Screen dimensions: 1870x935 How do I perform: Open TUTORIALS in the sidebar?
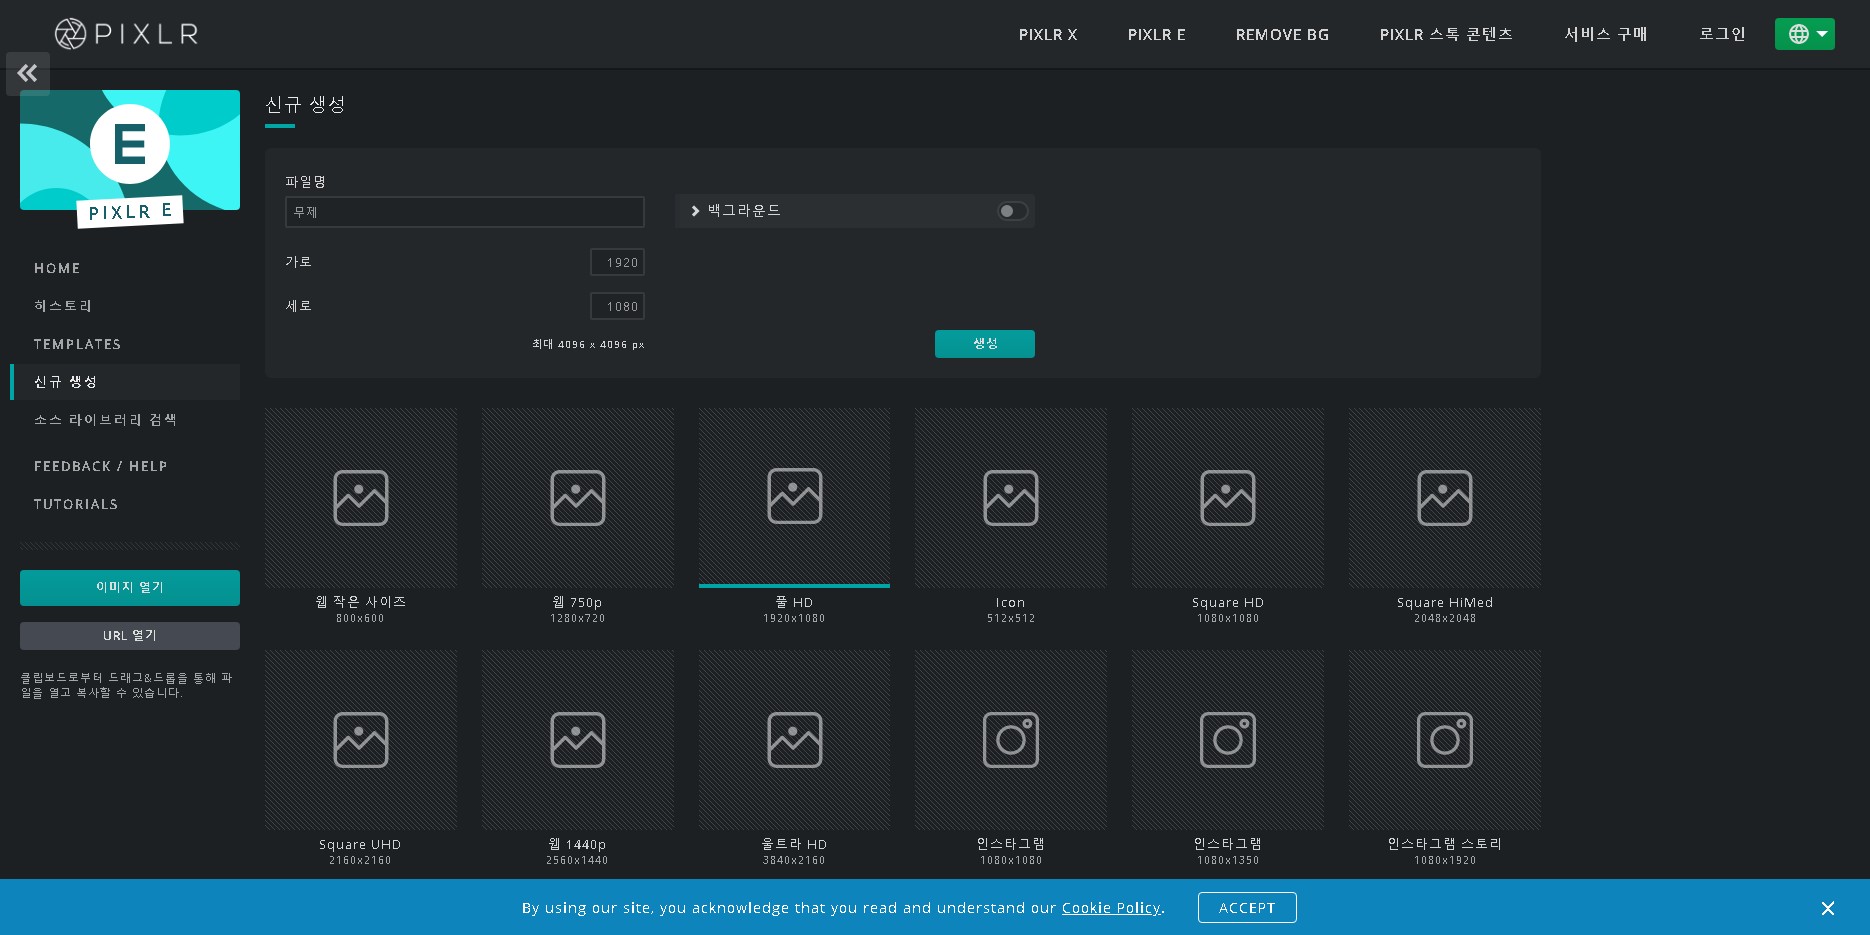click(x=125, y=504)
